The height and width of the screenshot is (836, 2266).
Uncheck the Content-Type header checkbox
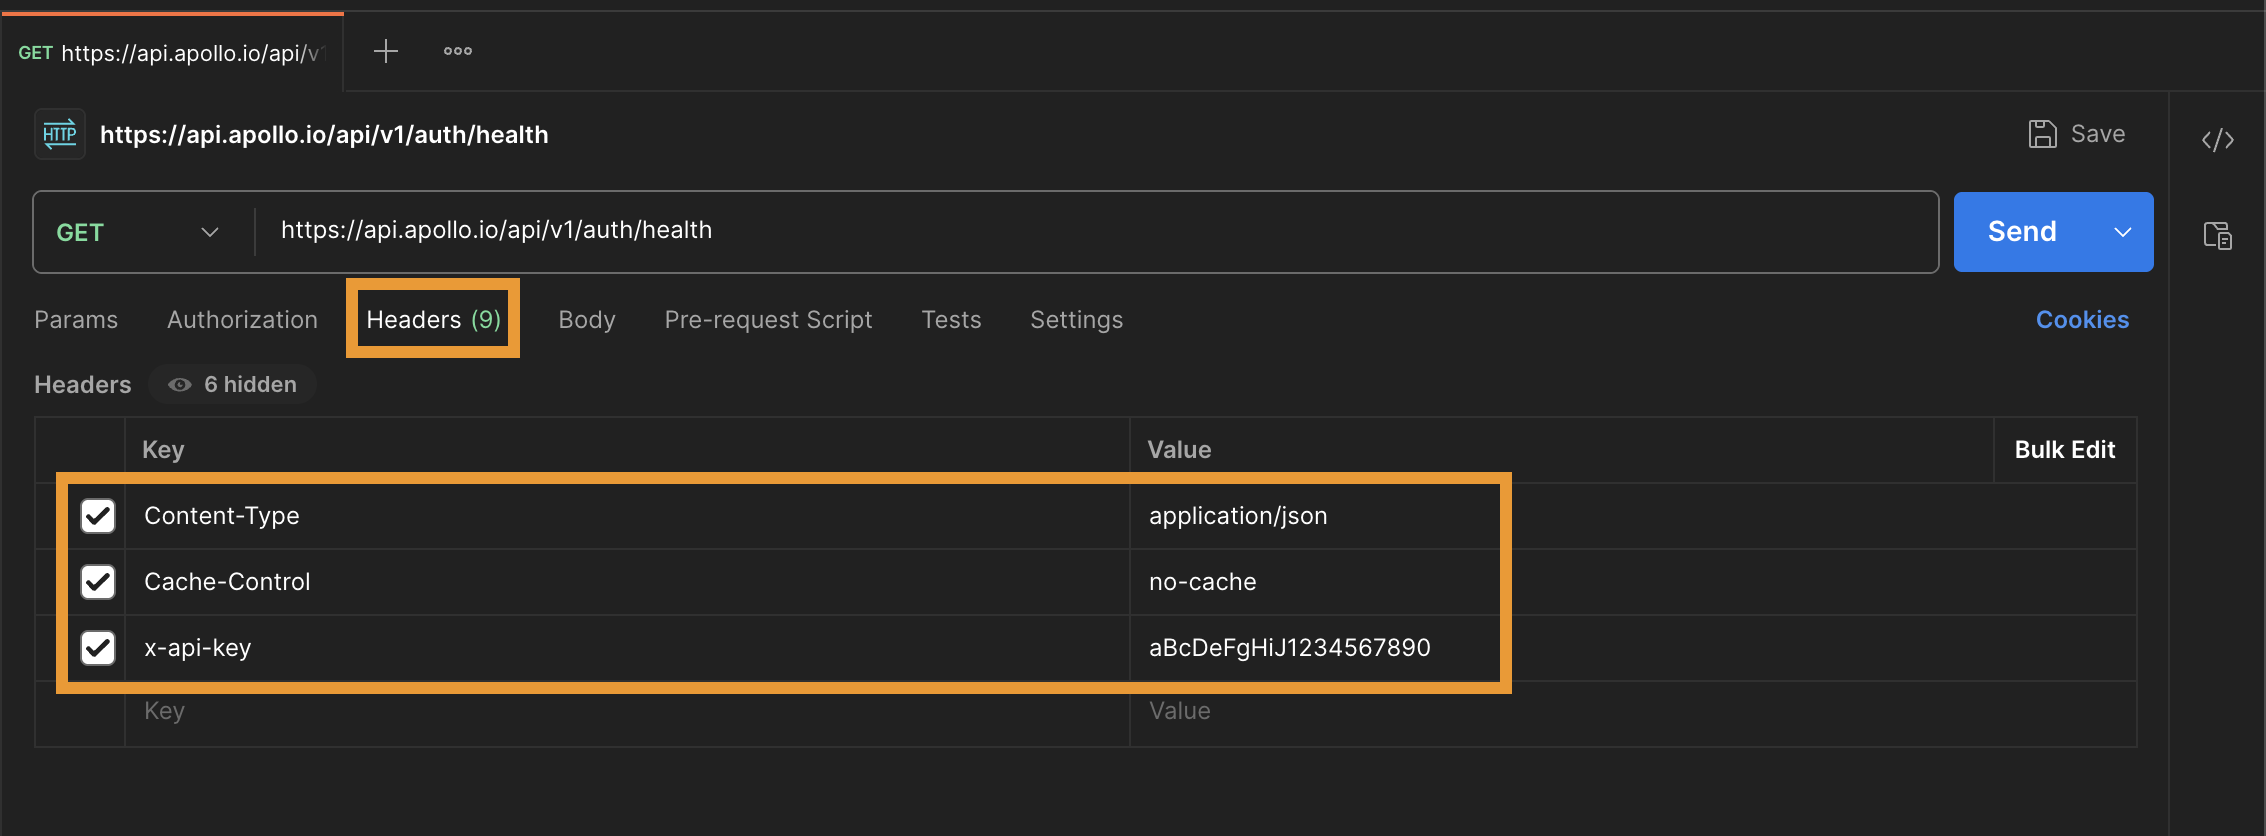(98, 516)
